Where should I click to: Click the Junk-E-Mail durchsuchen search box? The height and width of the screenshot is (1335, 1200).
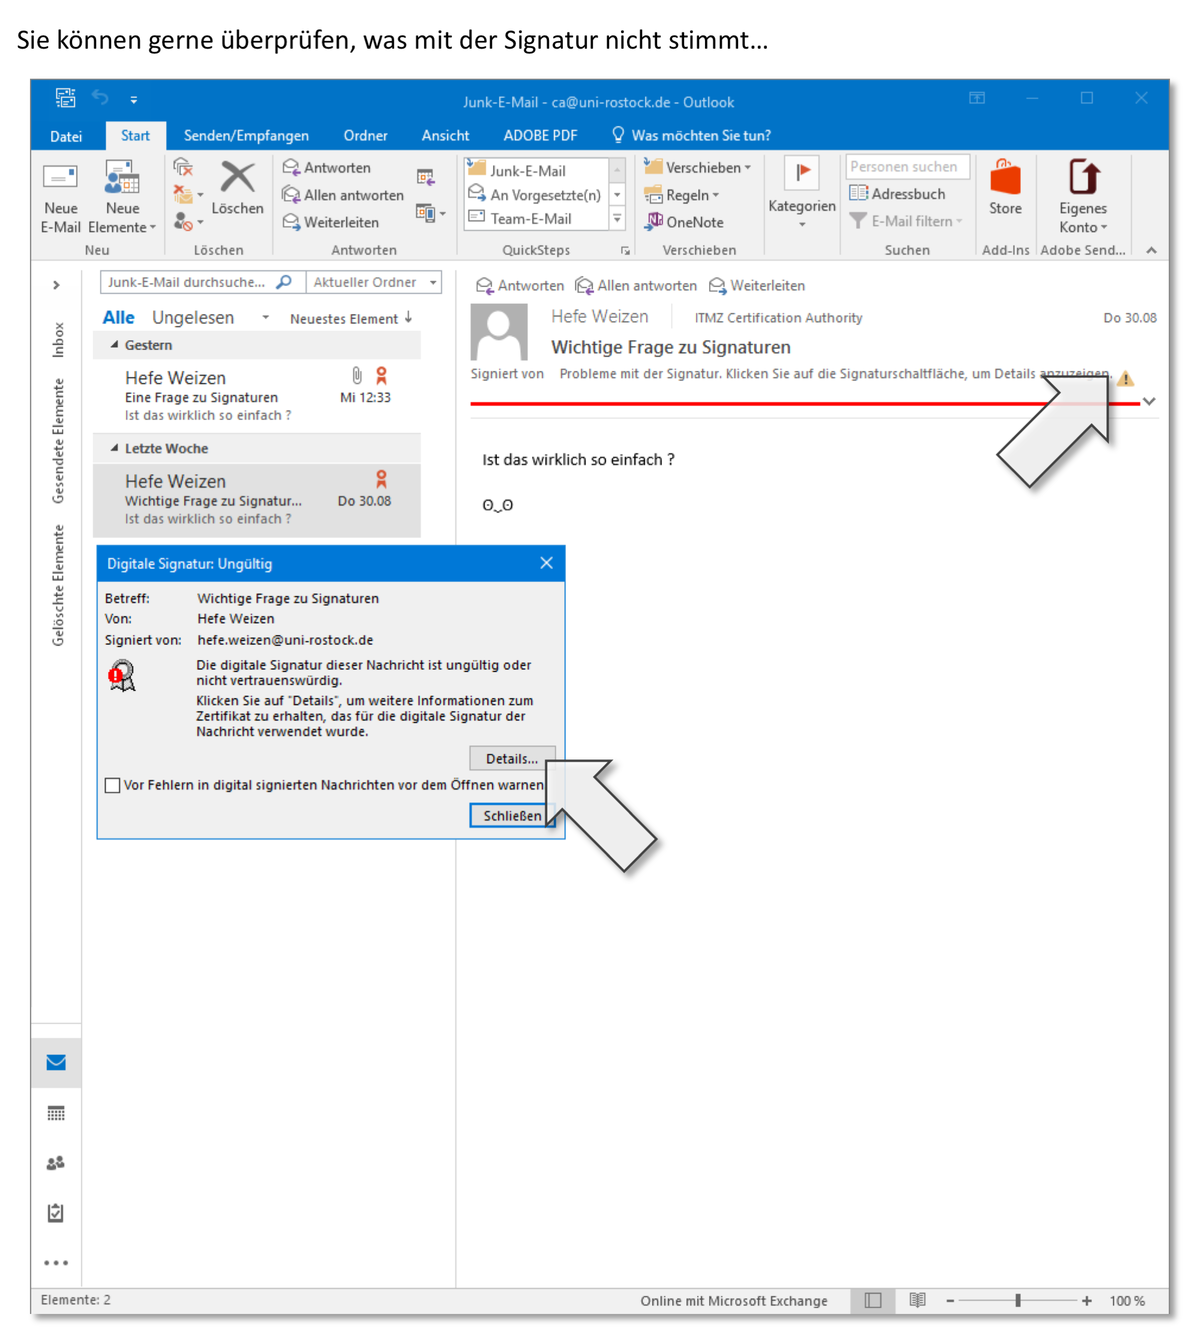click(x=202, y=283)
